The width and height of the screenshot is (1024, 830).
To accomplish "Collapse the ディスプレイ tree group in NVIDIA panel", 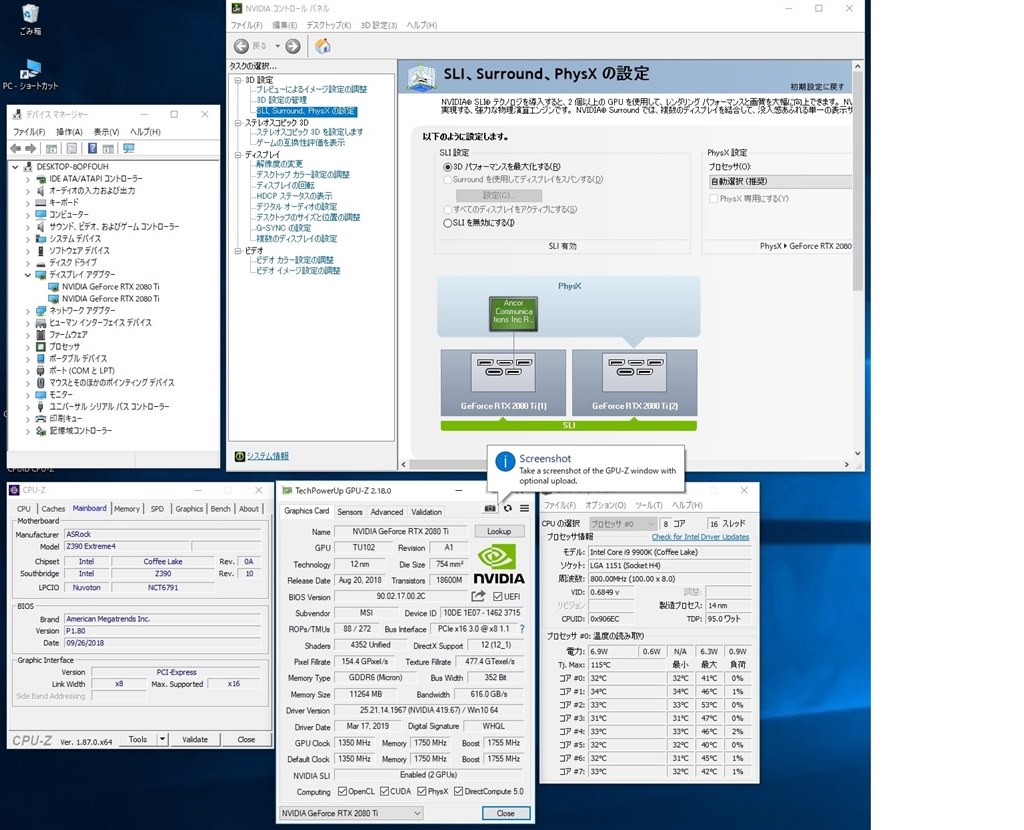I will 238,155.
